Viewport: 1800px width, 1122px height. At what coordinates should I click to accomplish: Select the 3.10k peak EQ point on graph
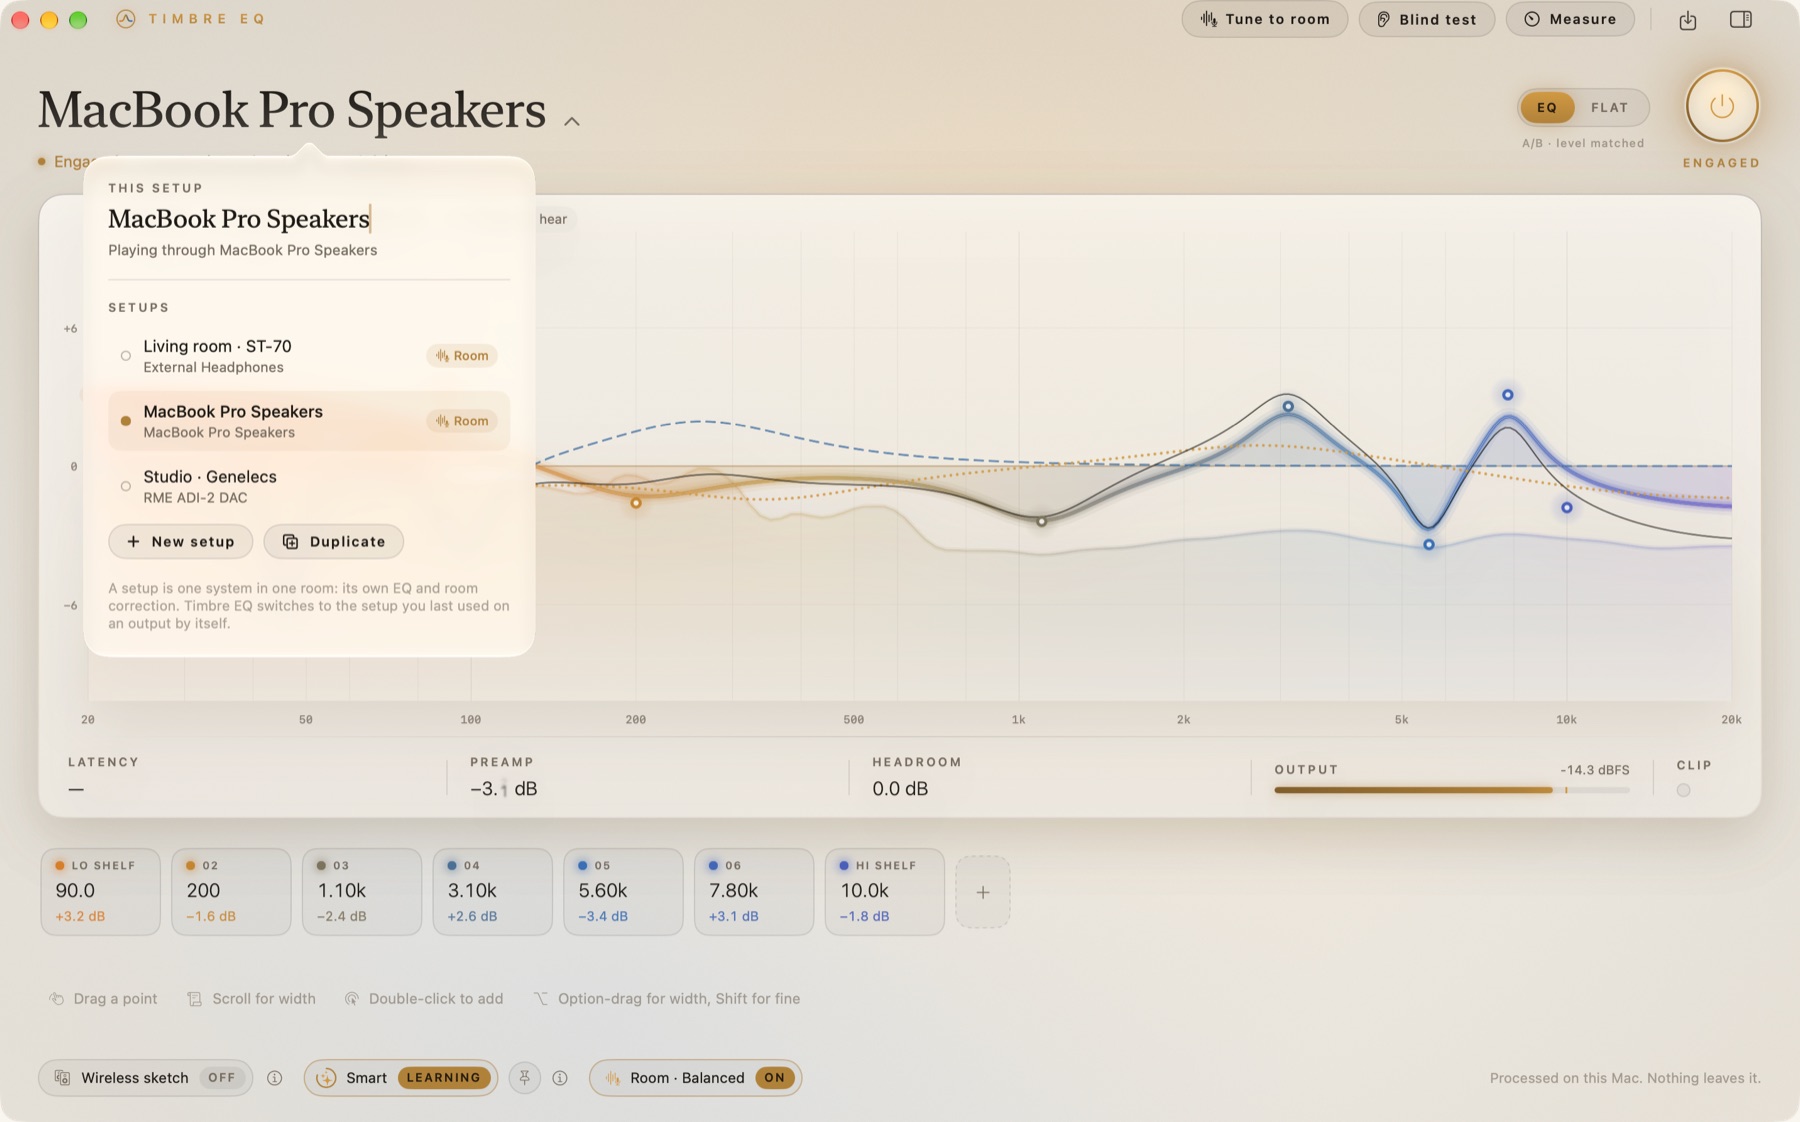(1288, 406)
